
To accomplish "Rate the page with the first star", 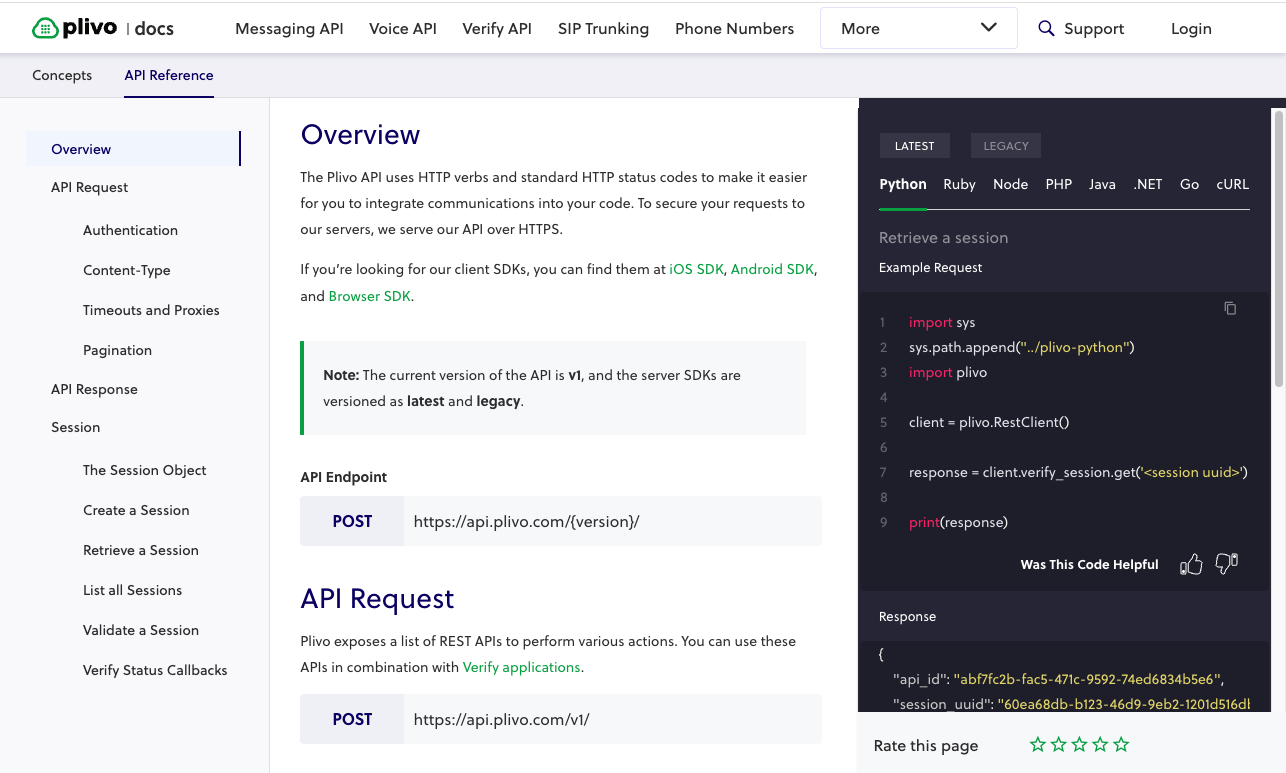I will pos(1037,745).
